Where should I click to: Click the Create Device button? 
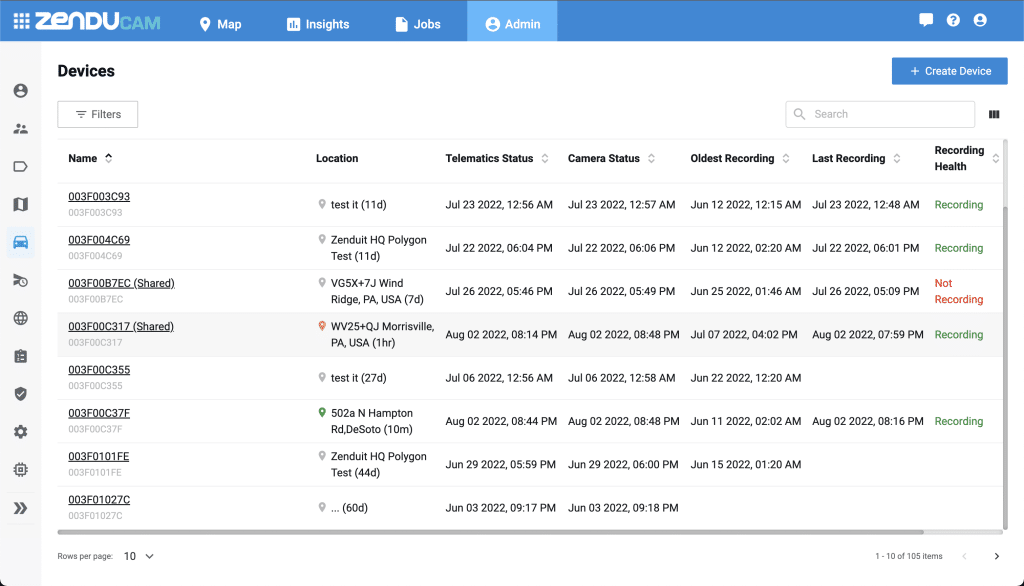(950, 71)
